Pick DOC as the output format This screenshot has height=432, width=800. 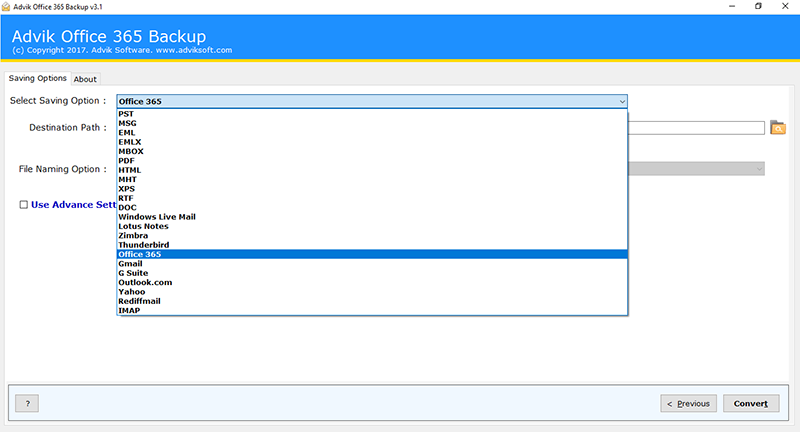[x=372, y=207]
